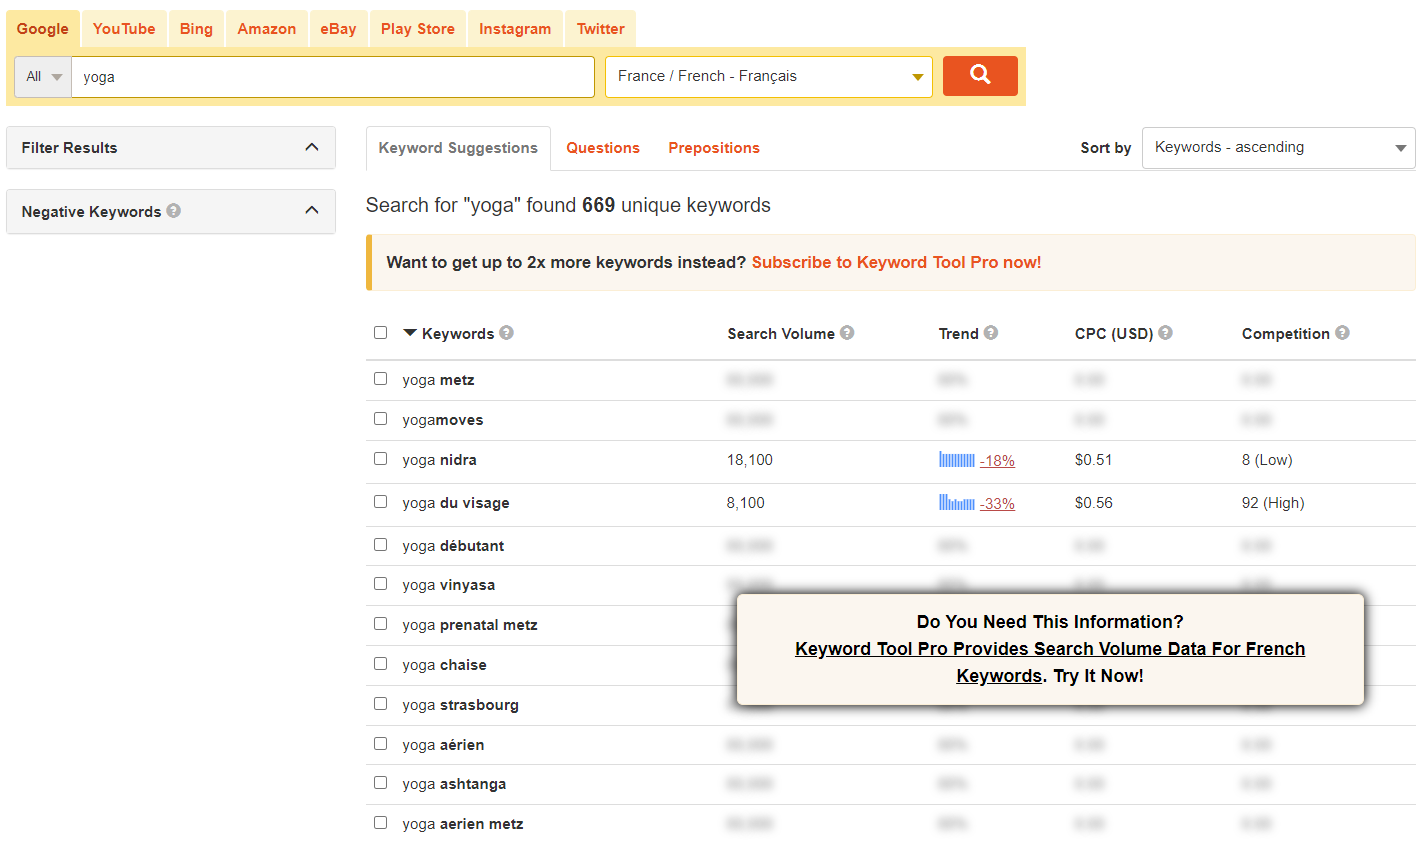Open the All search type dropdown
This screenshot has height=841, width=1426.
tap(43, 77)
